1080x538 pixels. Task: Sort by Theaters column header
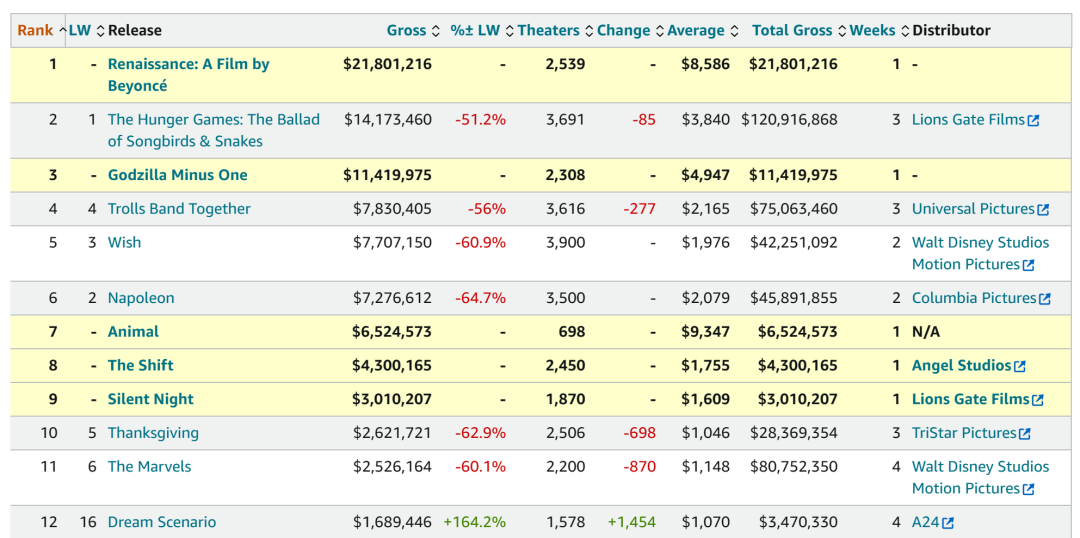(548, 31)
